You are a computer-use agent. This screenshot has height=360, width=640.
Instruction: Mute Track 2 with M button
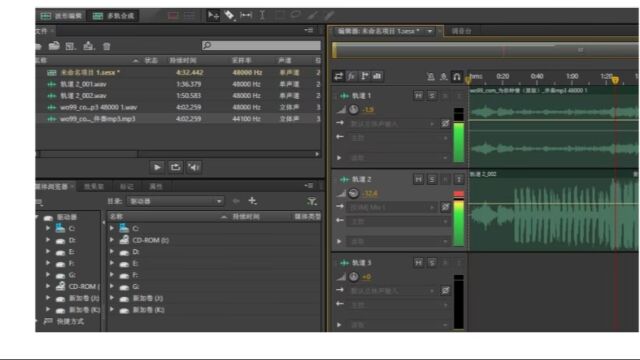[418, 179]
